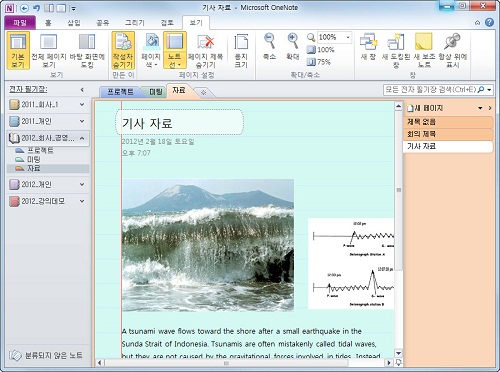Screen dimensions: 500x372
Task: Click the 확대 zoom in magnifier
Action: 293,47
